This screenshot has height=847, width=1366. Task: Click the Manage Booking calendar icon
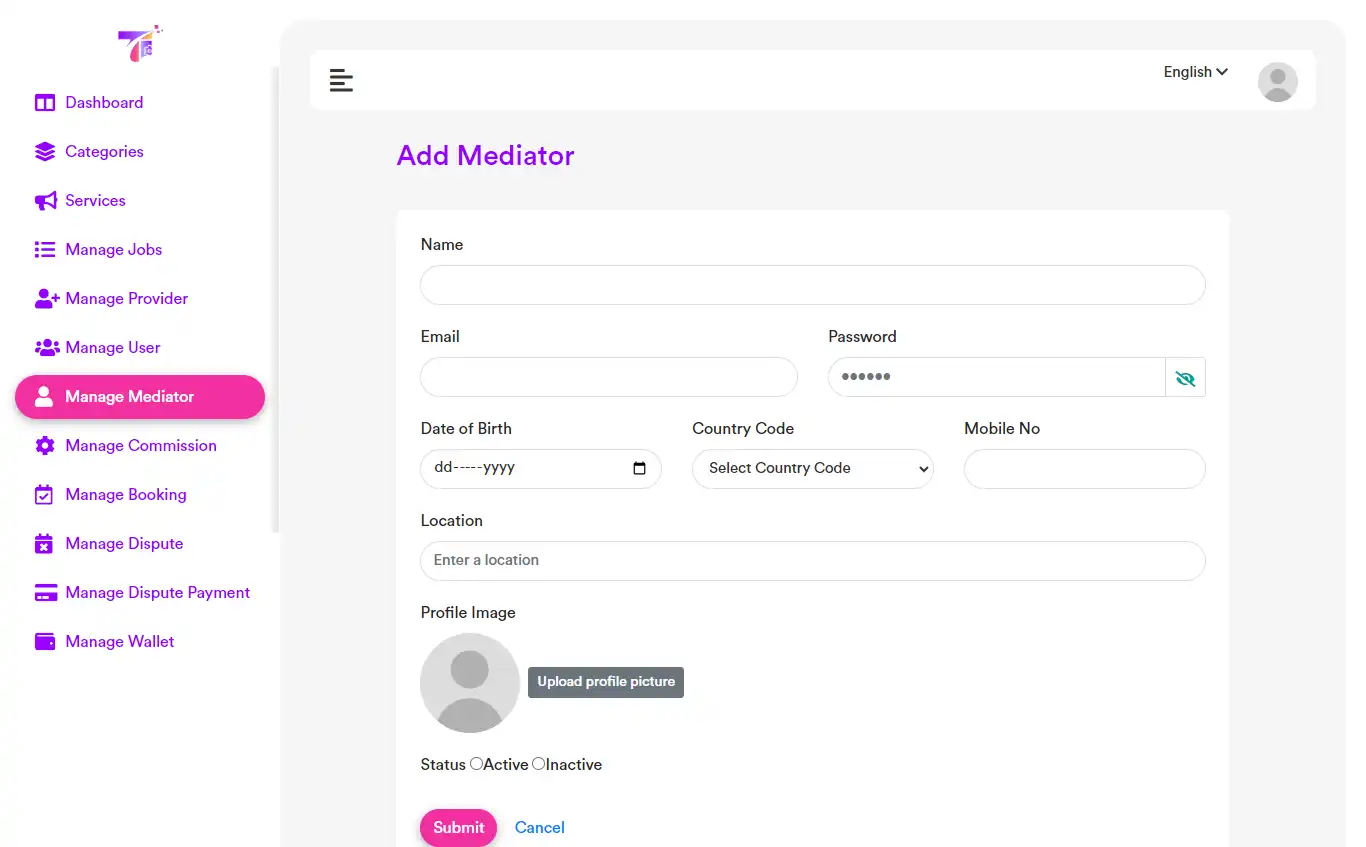(x=45, y=494)
